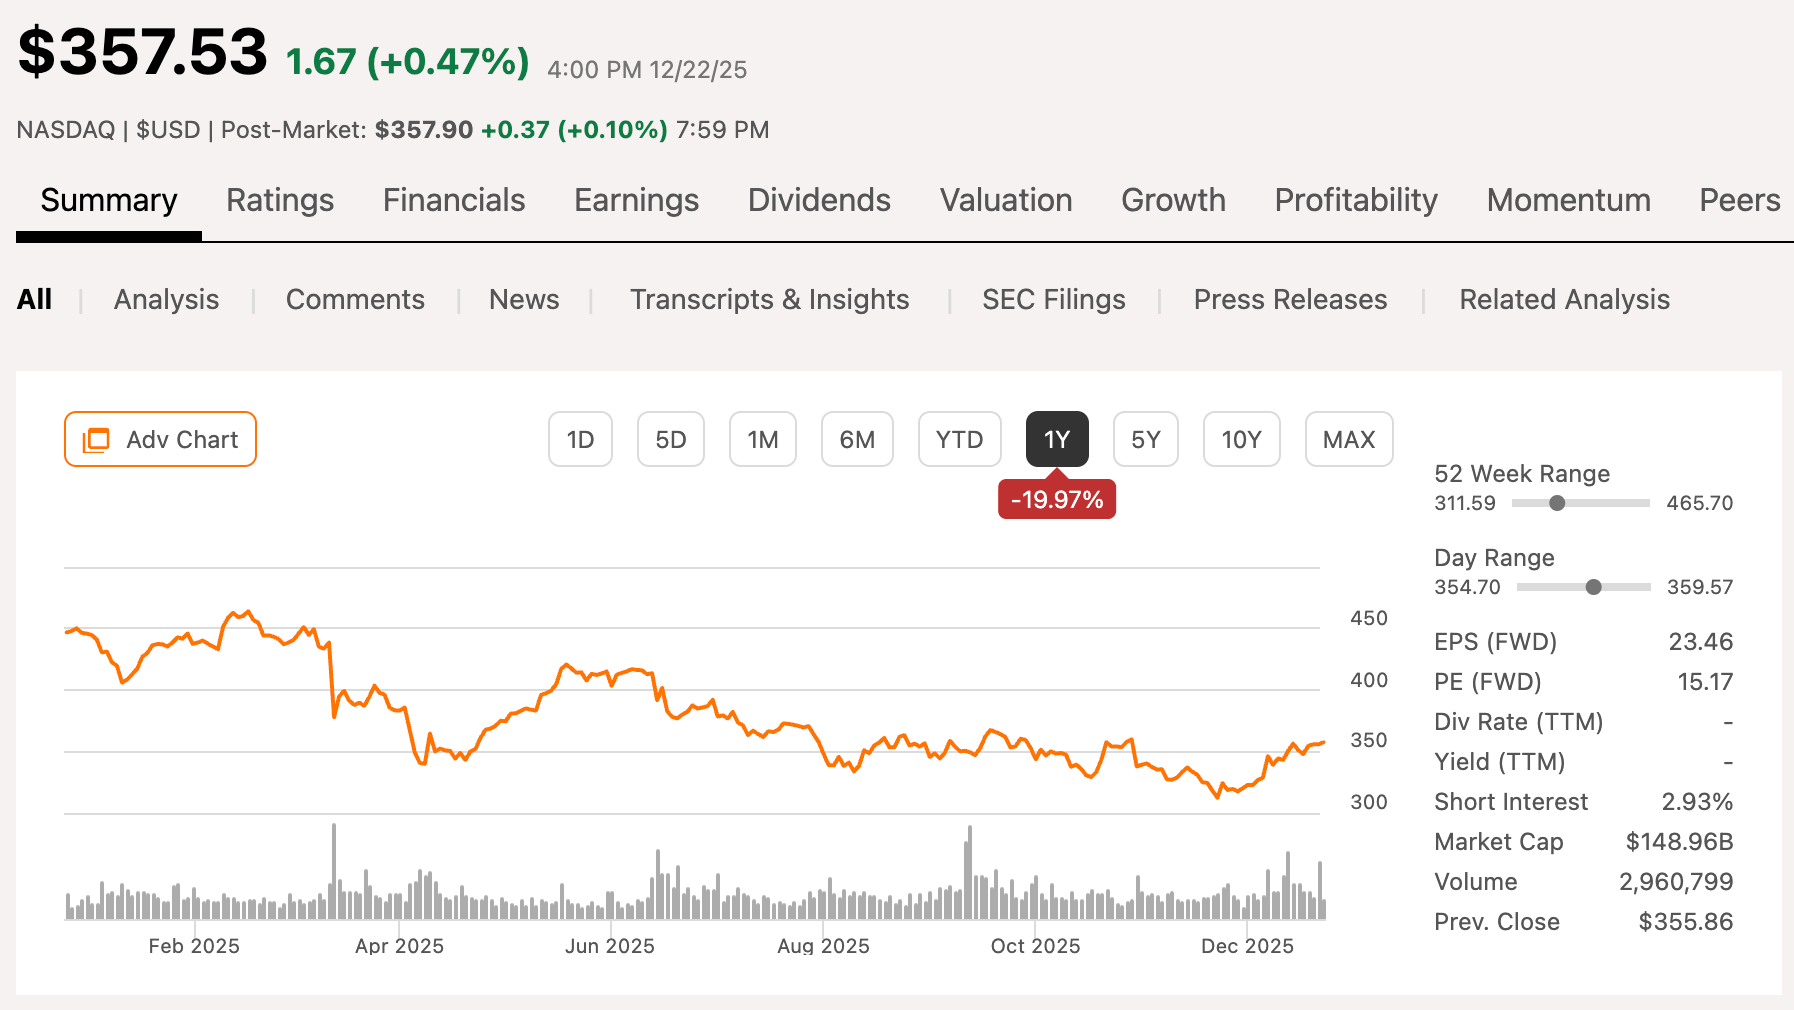Select the 1D chart range
Viewport: 1794px width, 1010px height.
[x=580, y=439]
